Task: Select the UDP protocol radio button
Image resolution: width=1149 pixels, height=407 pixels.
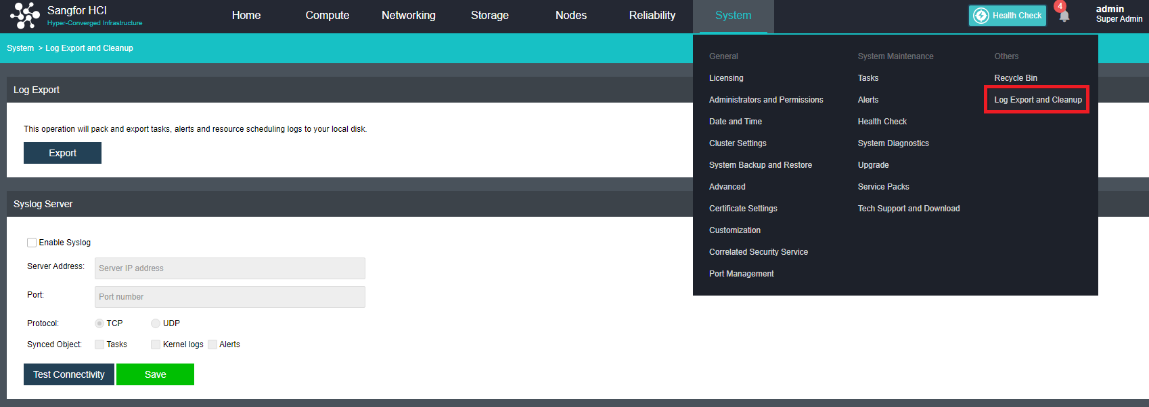Action: 155,323
